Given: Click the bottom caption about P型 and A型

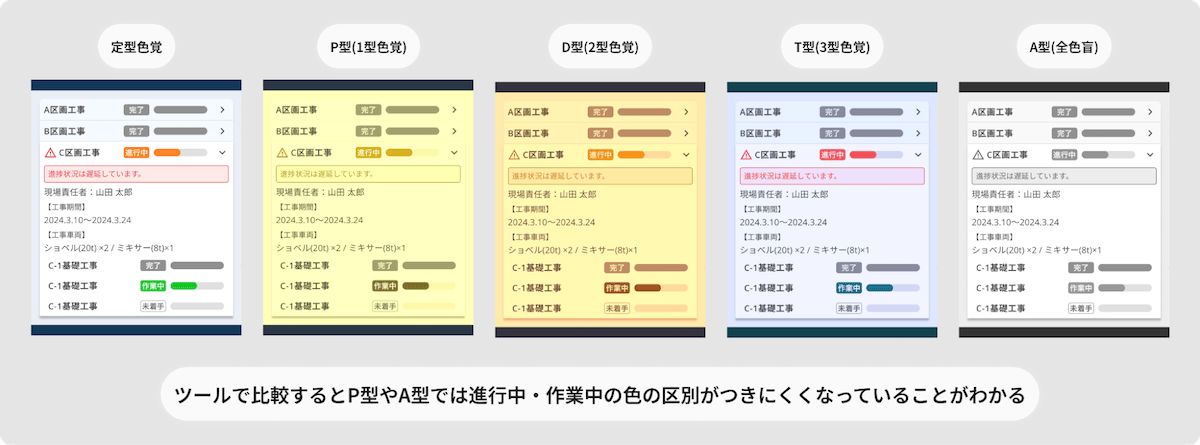Looking at the screenshot, I should coord(599,395).
